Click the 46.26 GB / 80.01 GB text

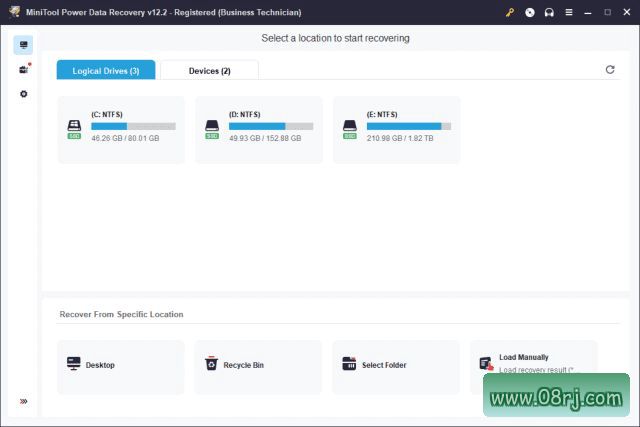[125, 138]
